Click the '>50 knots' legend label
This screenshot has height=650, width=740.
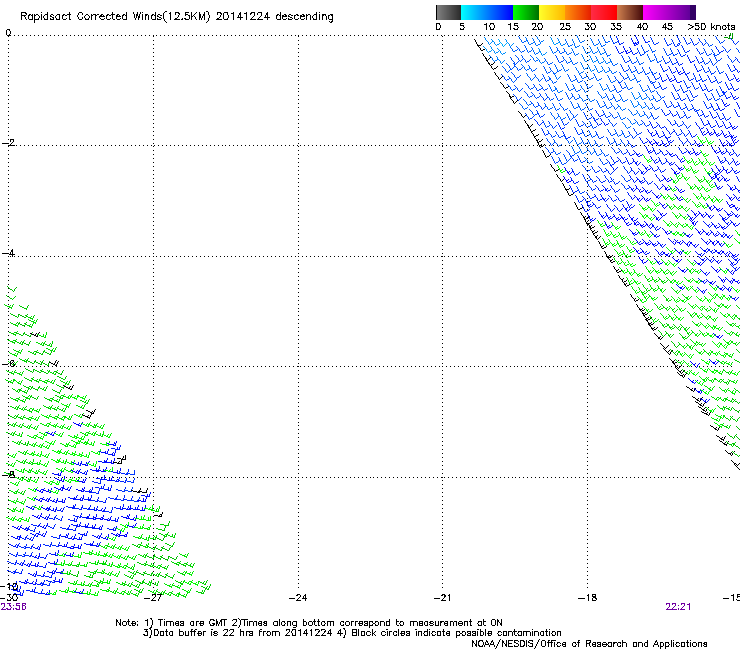(711, 27)
